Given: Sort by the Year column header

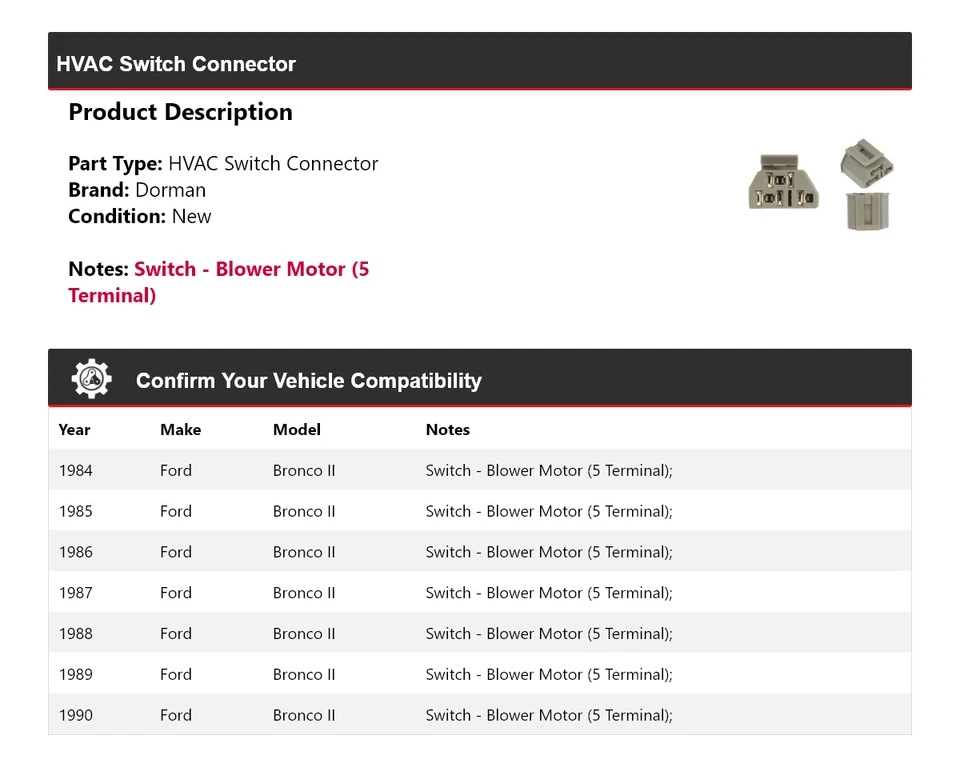Looking at the screenshot, I should 74,430.
